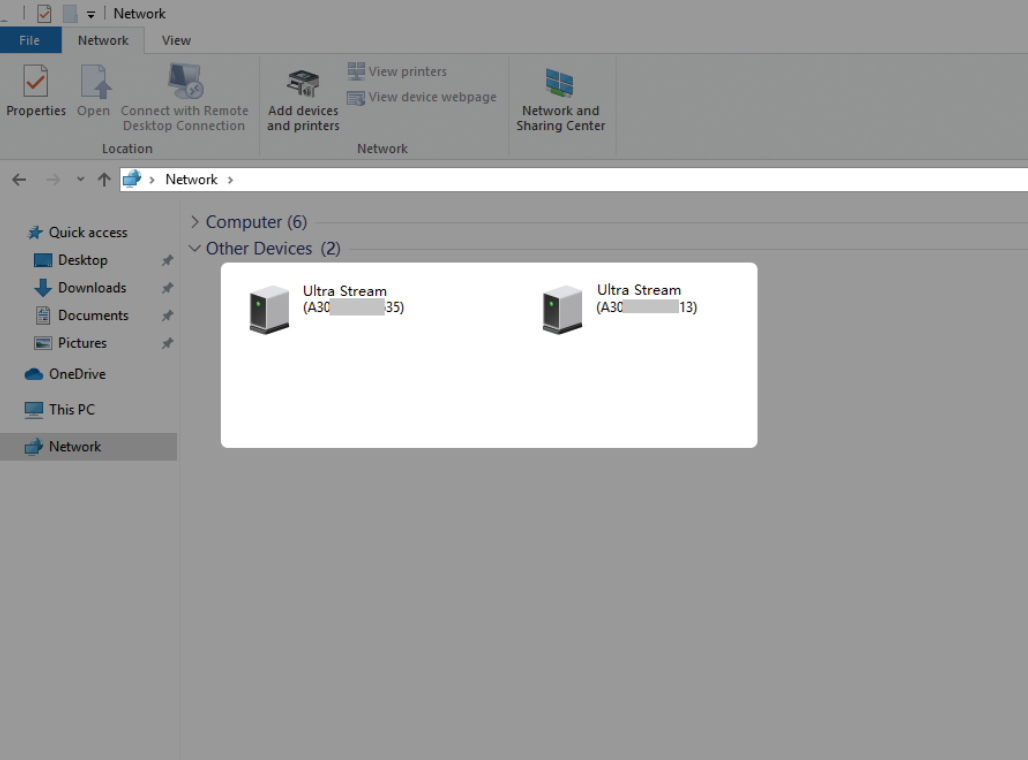This screenshot has width=1028, height=760.
Task: Unpin Downloads using its pin icon
Action: click(x=168, y=288)
